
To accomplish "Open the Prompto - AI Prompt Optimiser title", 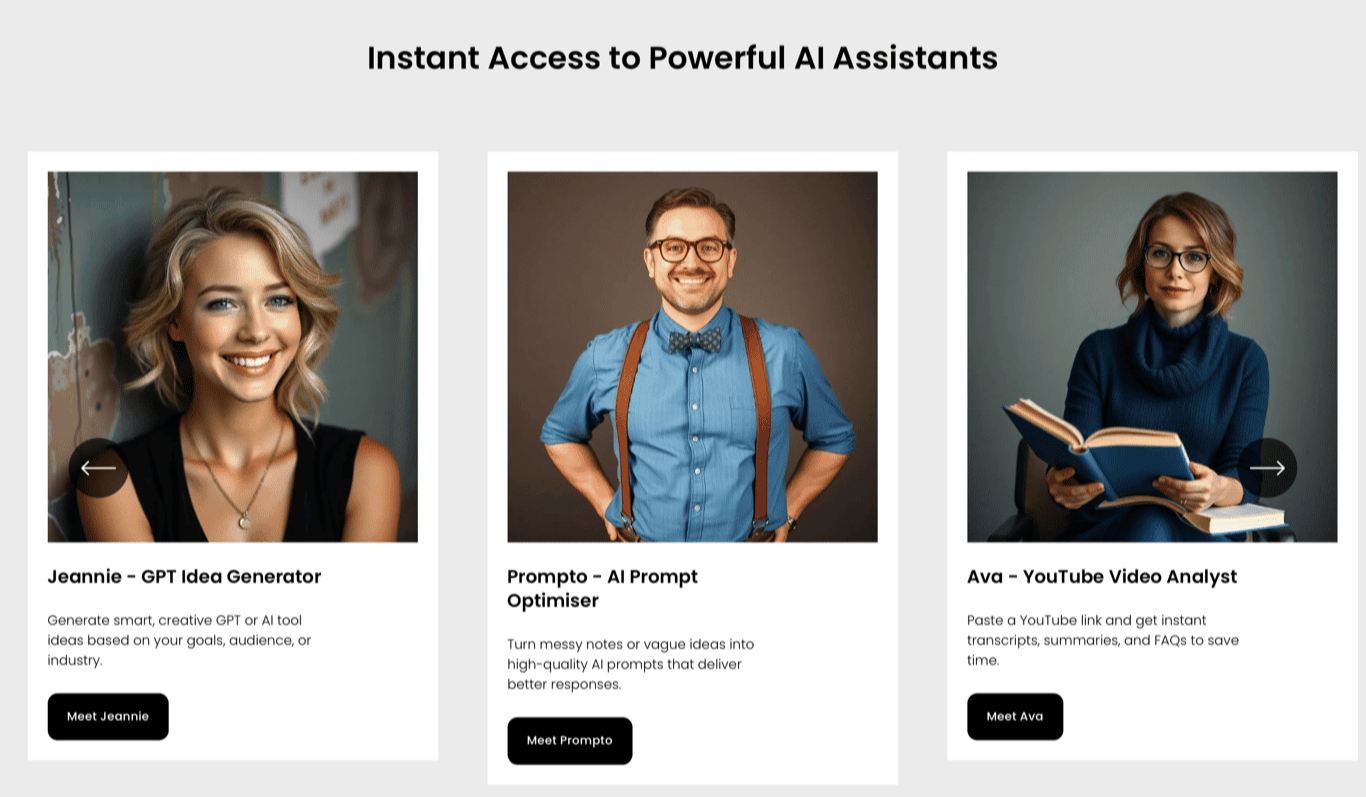I will 603,588.
